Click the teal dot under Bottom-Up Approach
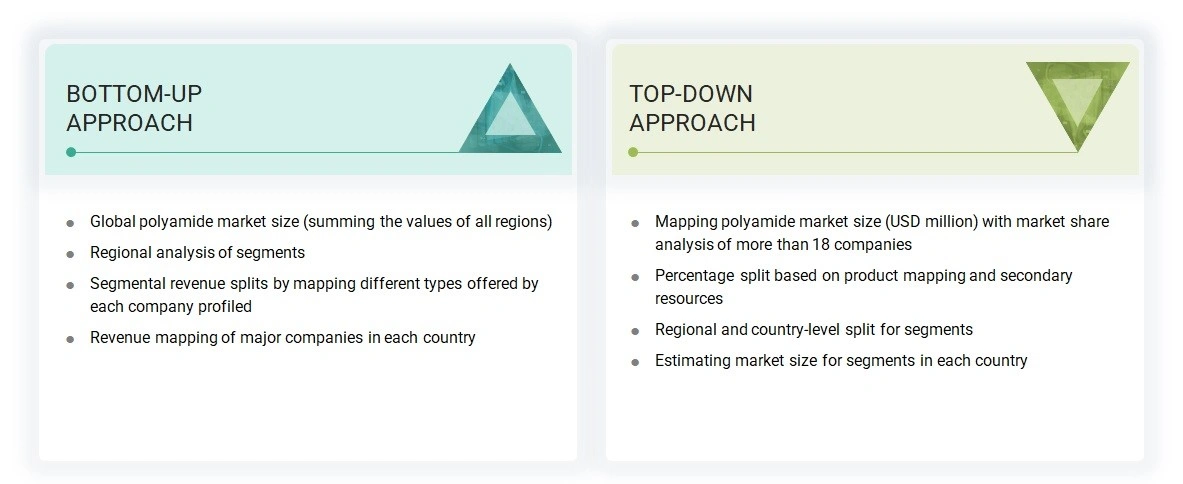Viewport: 1183px width, 484px height. click(x=71, y=152)
